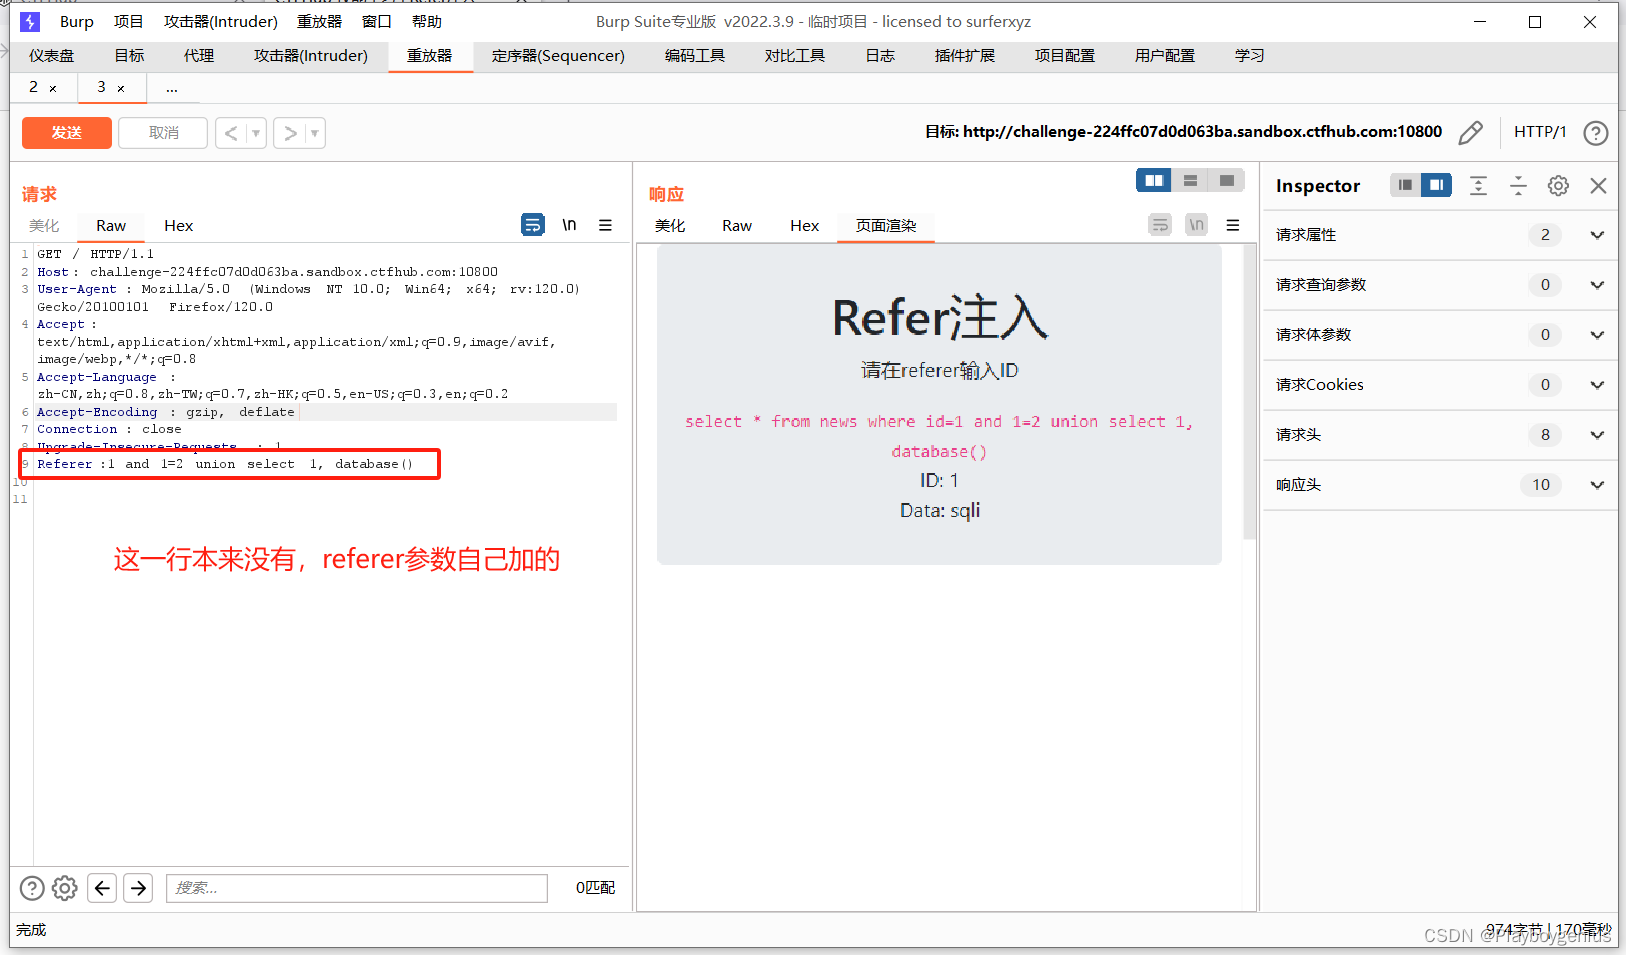Switch to 代理 tab
The width and height of the screenshot is (1626, 955).
coord(199,56)
